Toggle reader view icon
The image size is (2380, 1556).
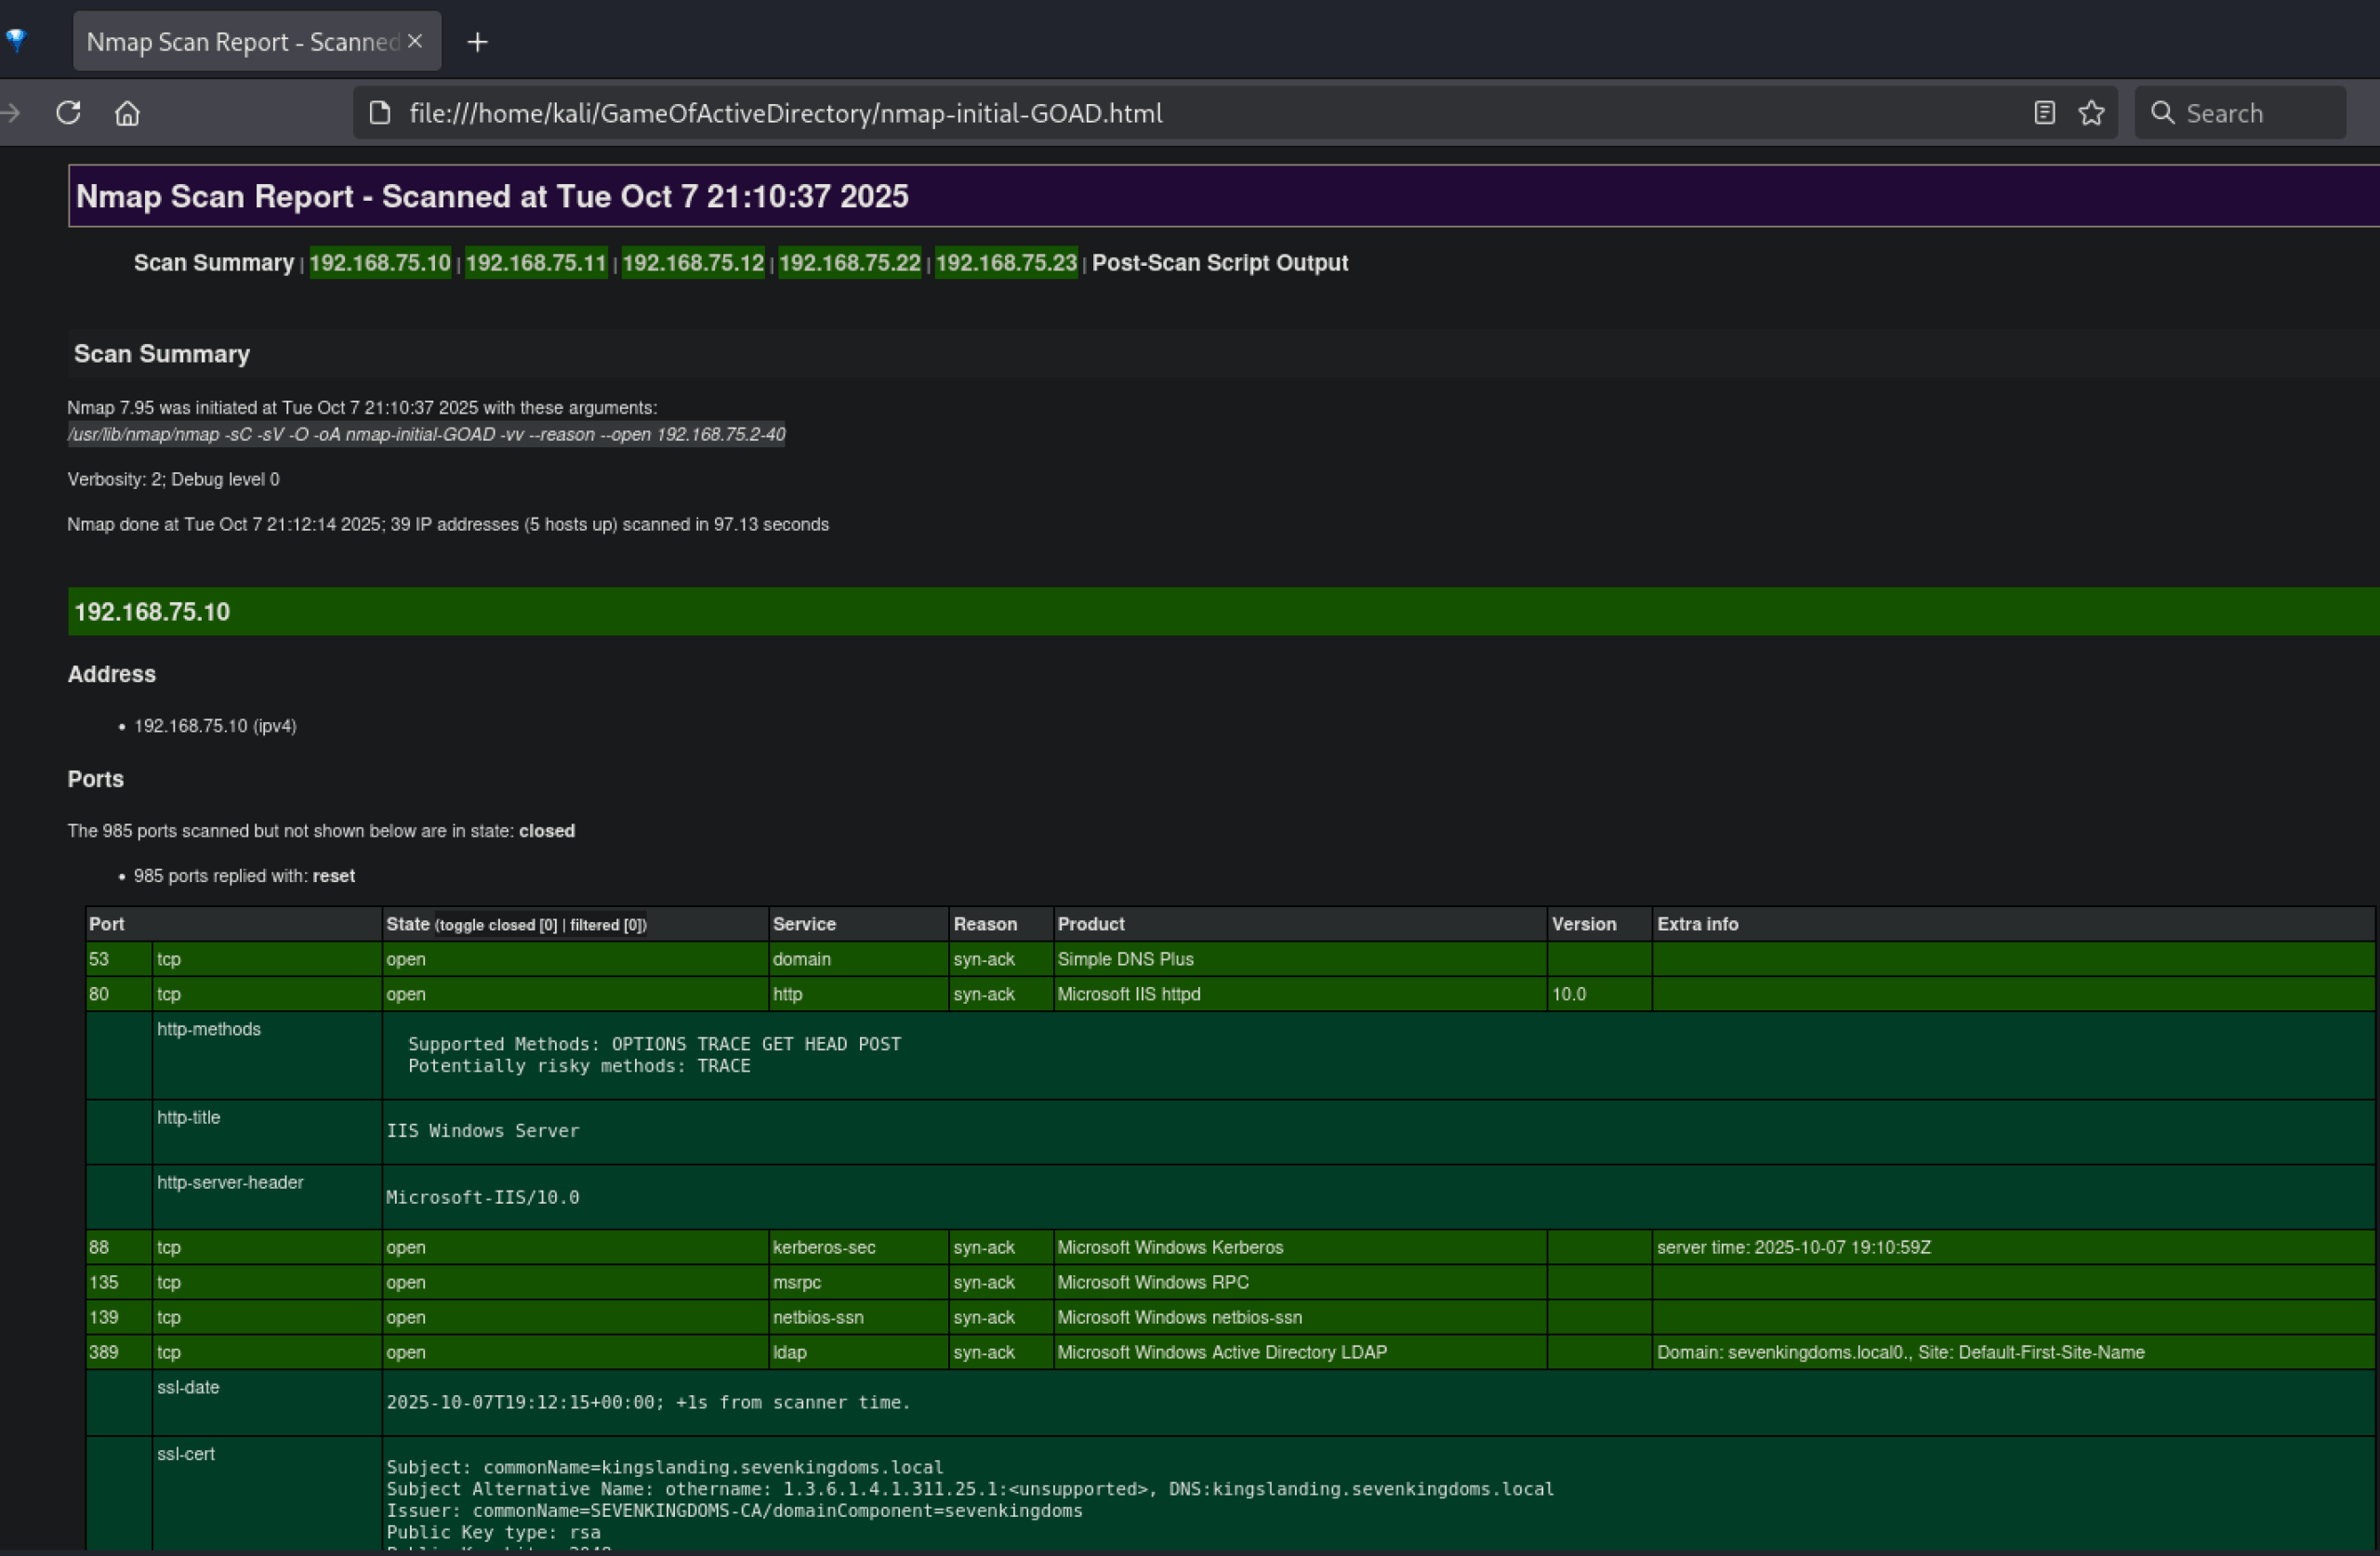click(x=2044, y=113)
